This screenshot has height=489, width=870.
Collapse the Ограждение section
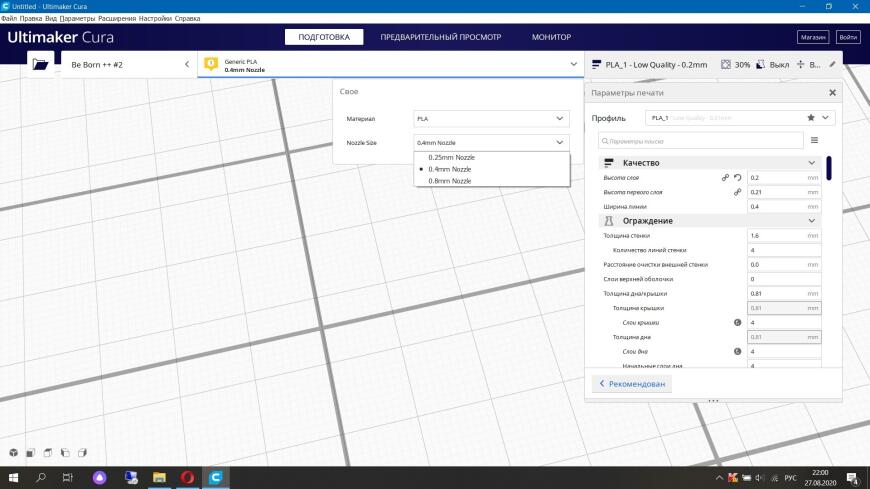[811, 221]
